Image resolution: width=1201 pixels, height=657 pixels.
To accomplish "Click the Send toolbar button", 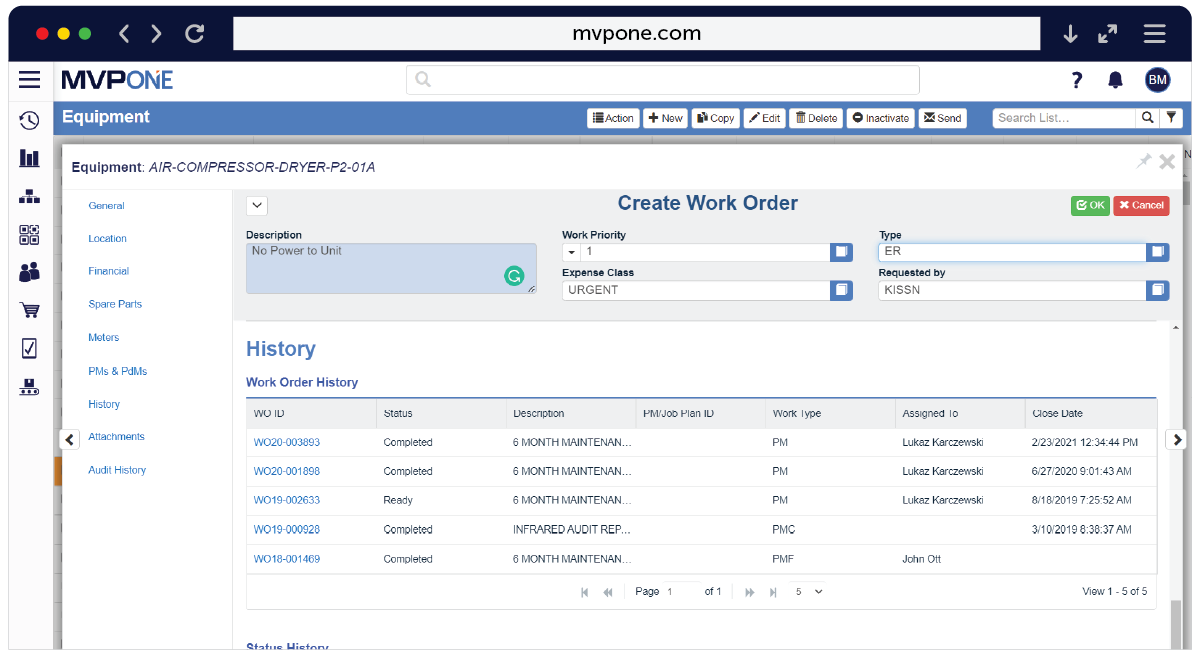I will [x=942, y=117].
